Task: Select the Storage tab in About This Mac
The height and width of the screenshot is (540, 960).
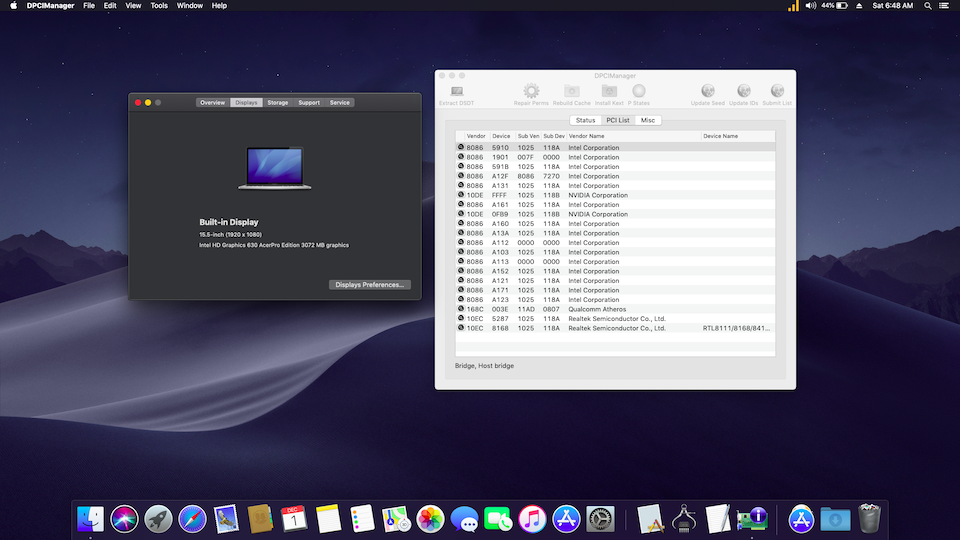Action: (x=277, y=103)
